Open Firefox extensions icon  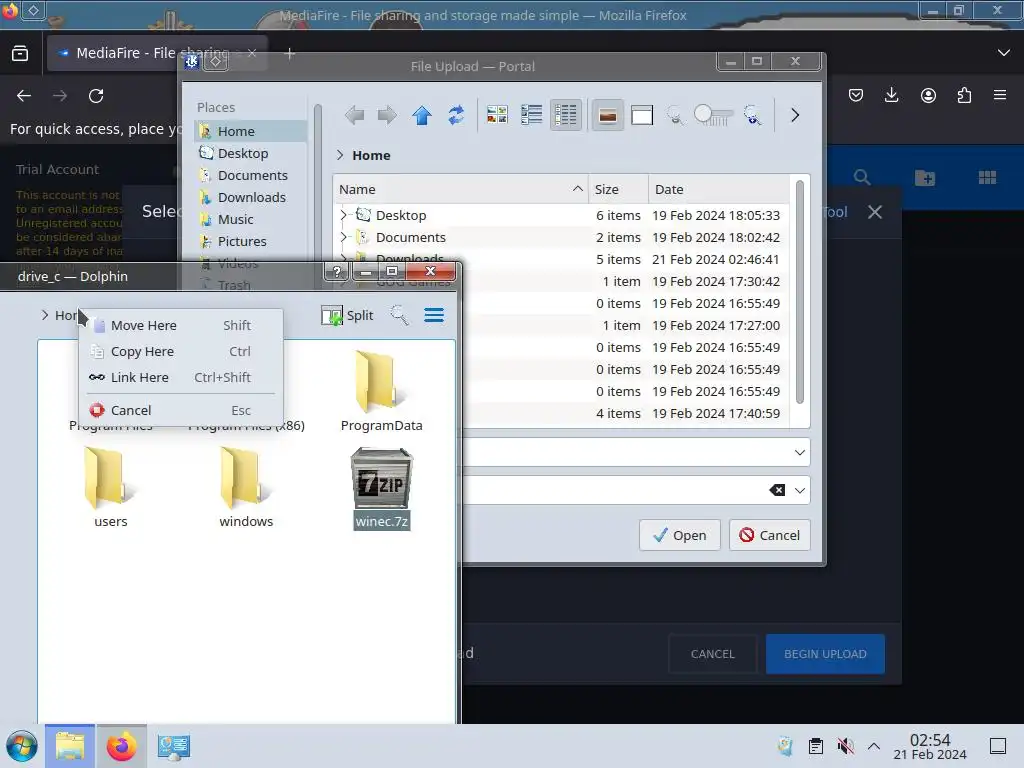click(x=964, y=95)
